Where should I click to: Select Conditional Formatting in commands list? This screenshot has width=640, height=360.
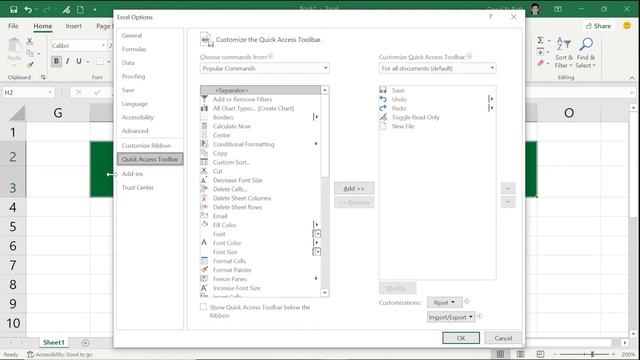coord(260,144)
